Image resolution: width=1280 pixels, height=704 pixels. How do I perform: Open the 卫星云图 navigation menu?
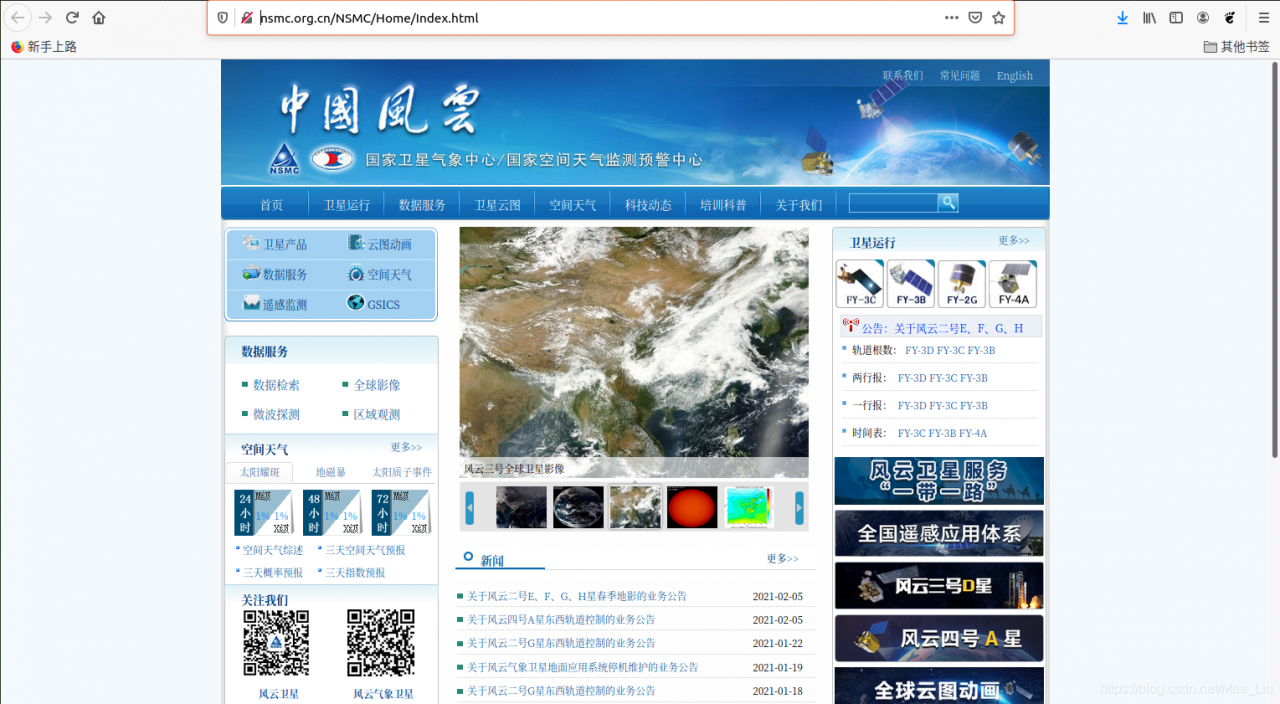[x=497, y=203]
